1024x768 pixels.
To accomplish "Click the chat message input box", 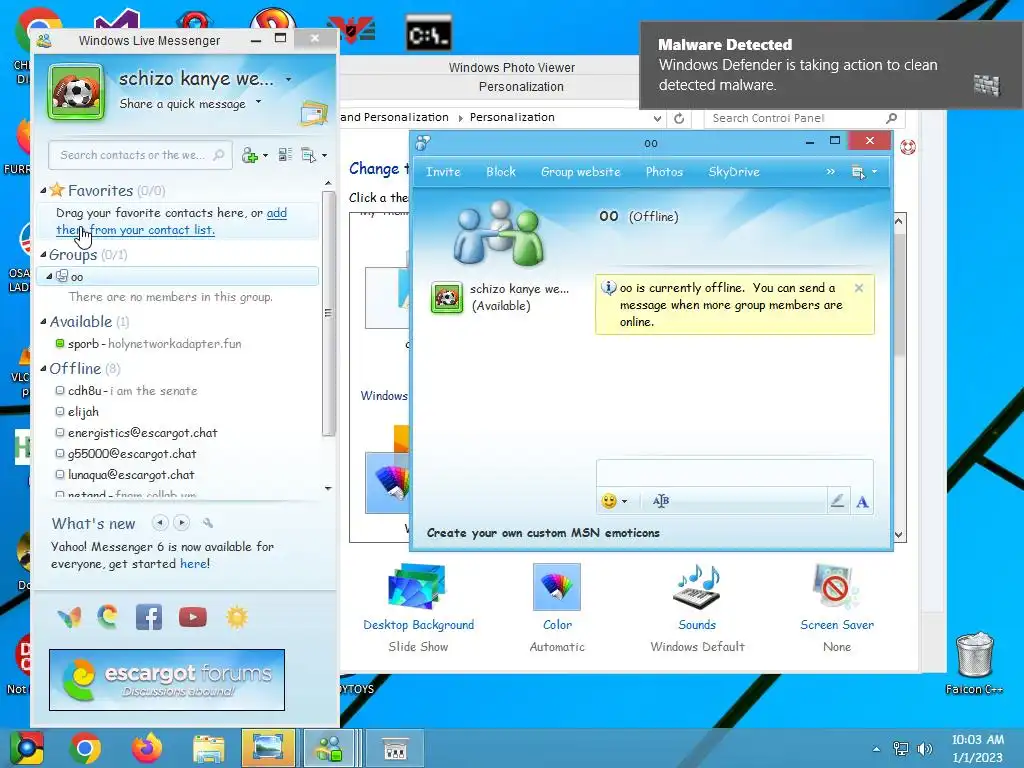I will [734, 472].
